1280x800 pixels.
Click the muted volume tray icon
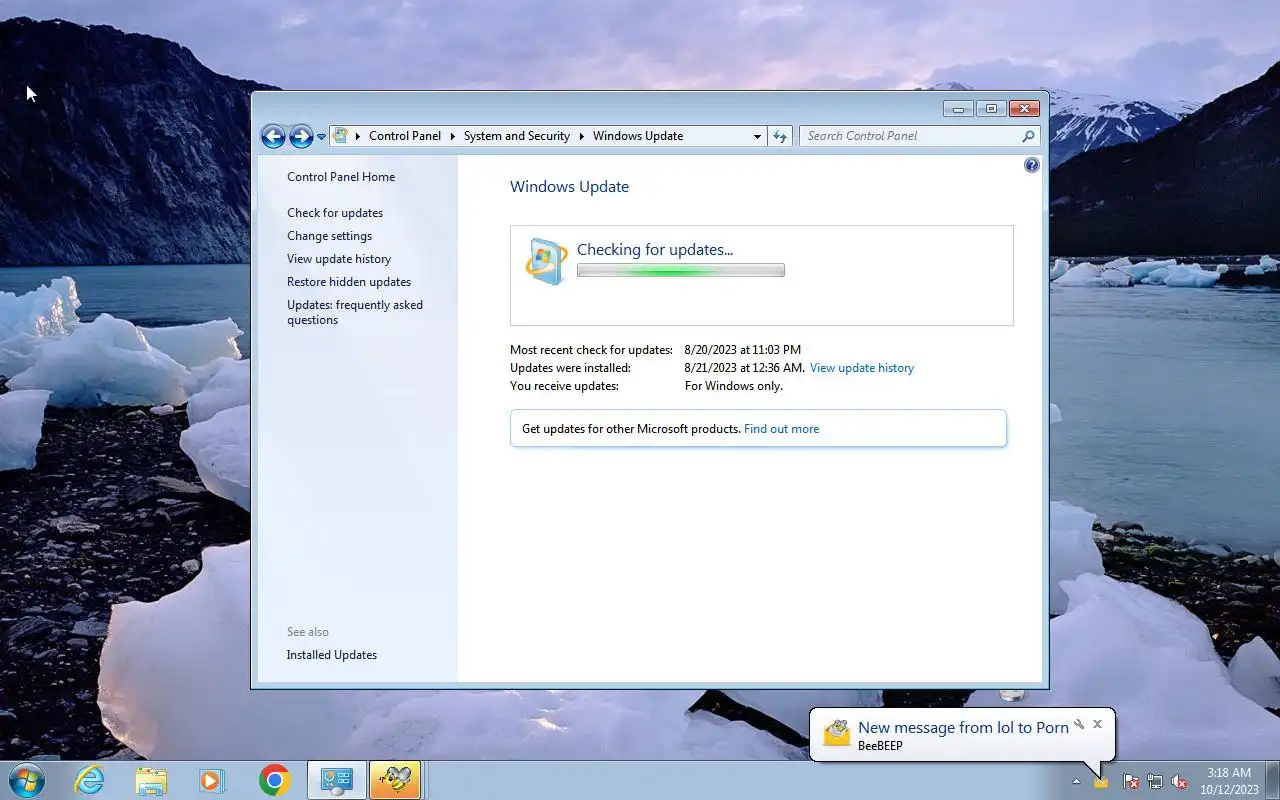click(x=1179, y=781)
